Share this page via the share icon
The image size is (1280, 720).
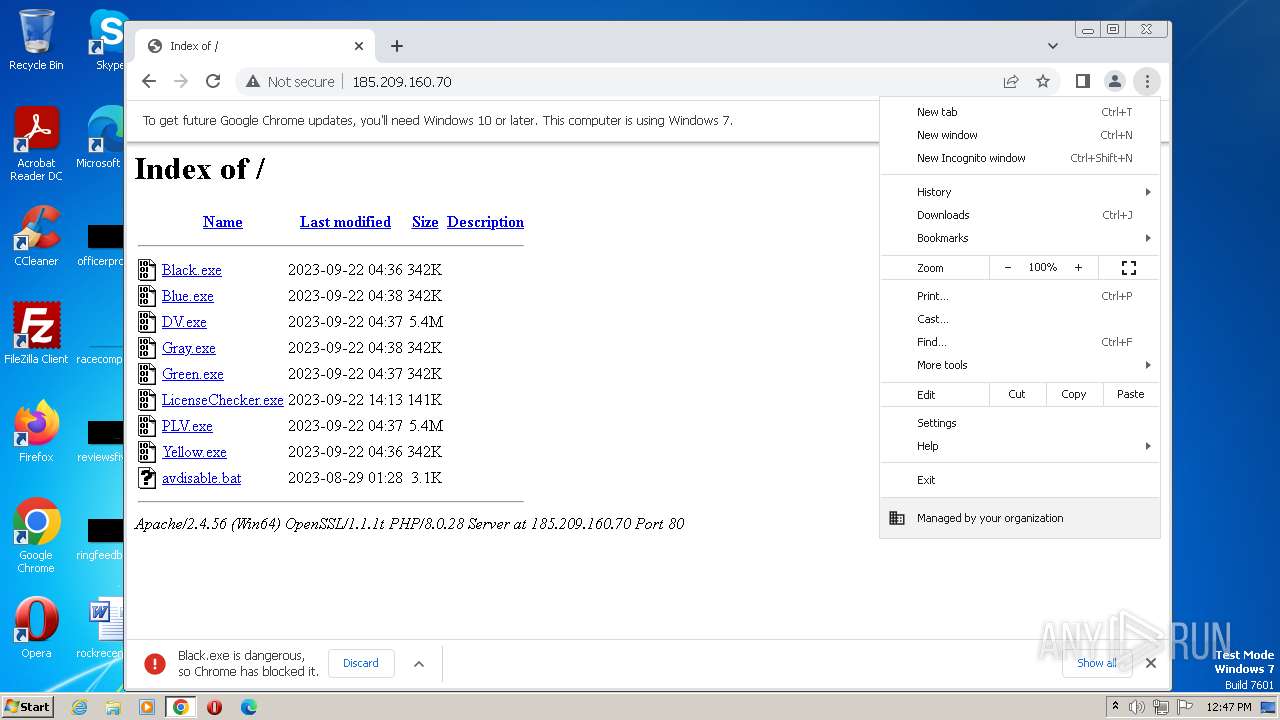point(1011,81)
